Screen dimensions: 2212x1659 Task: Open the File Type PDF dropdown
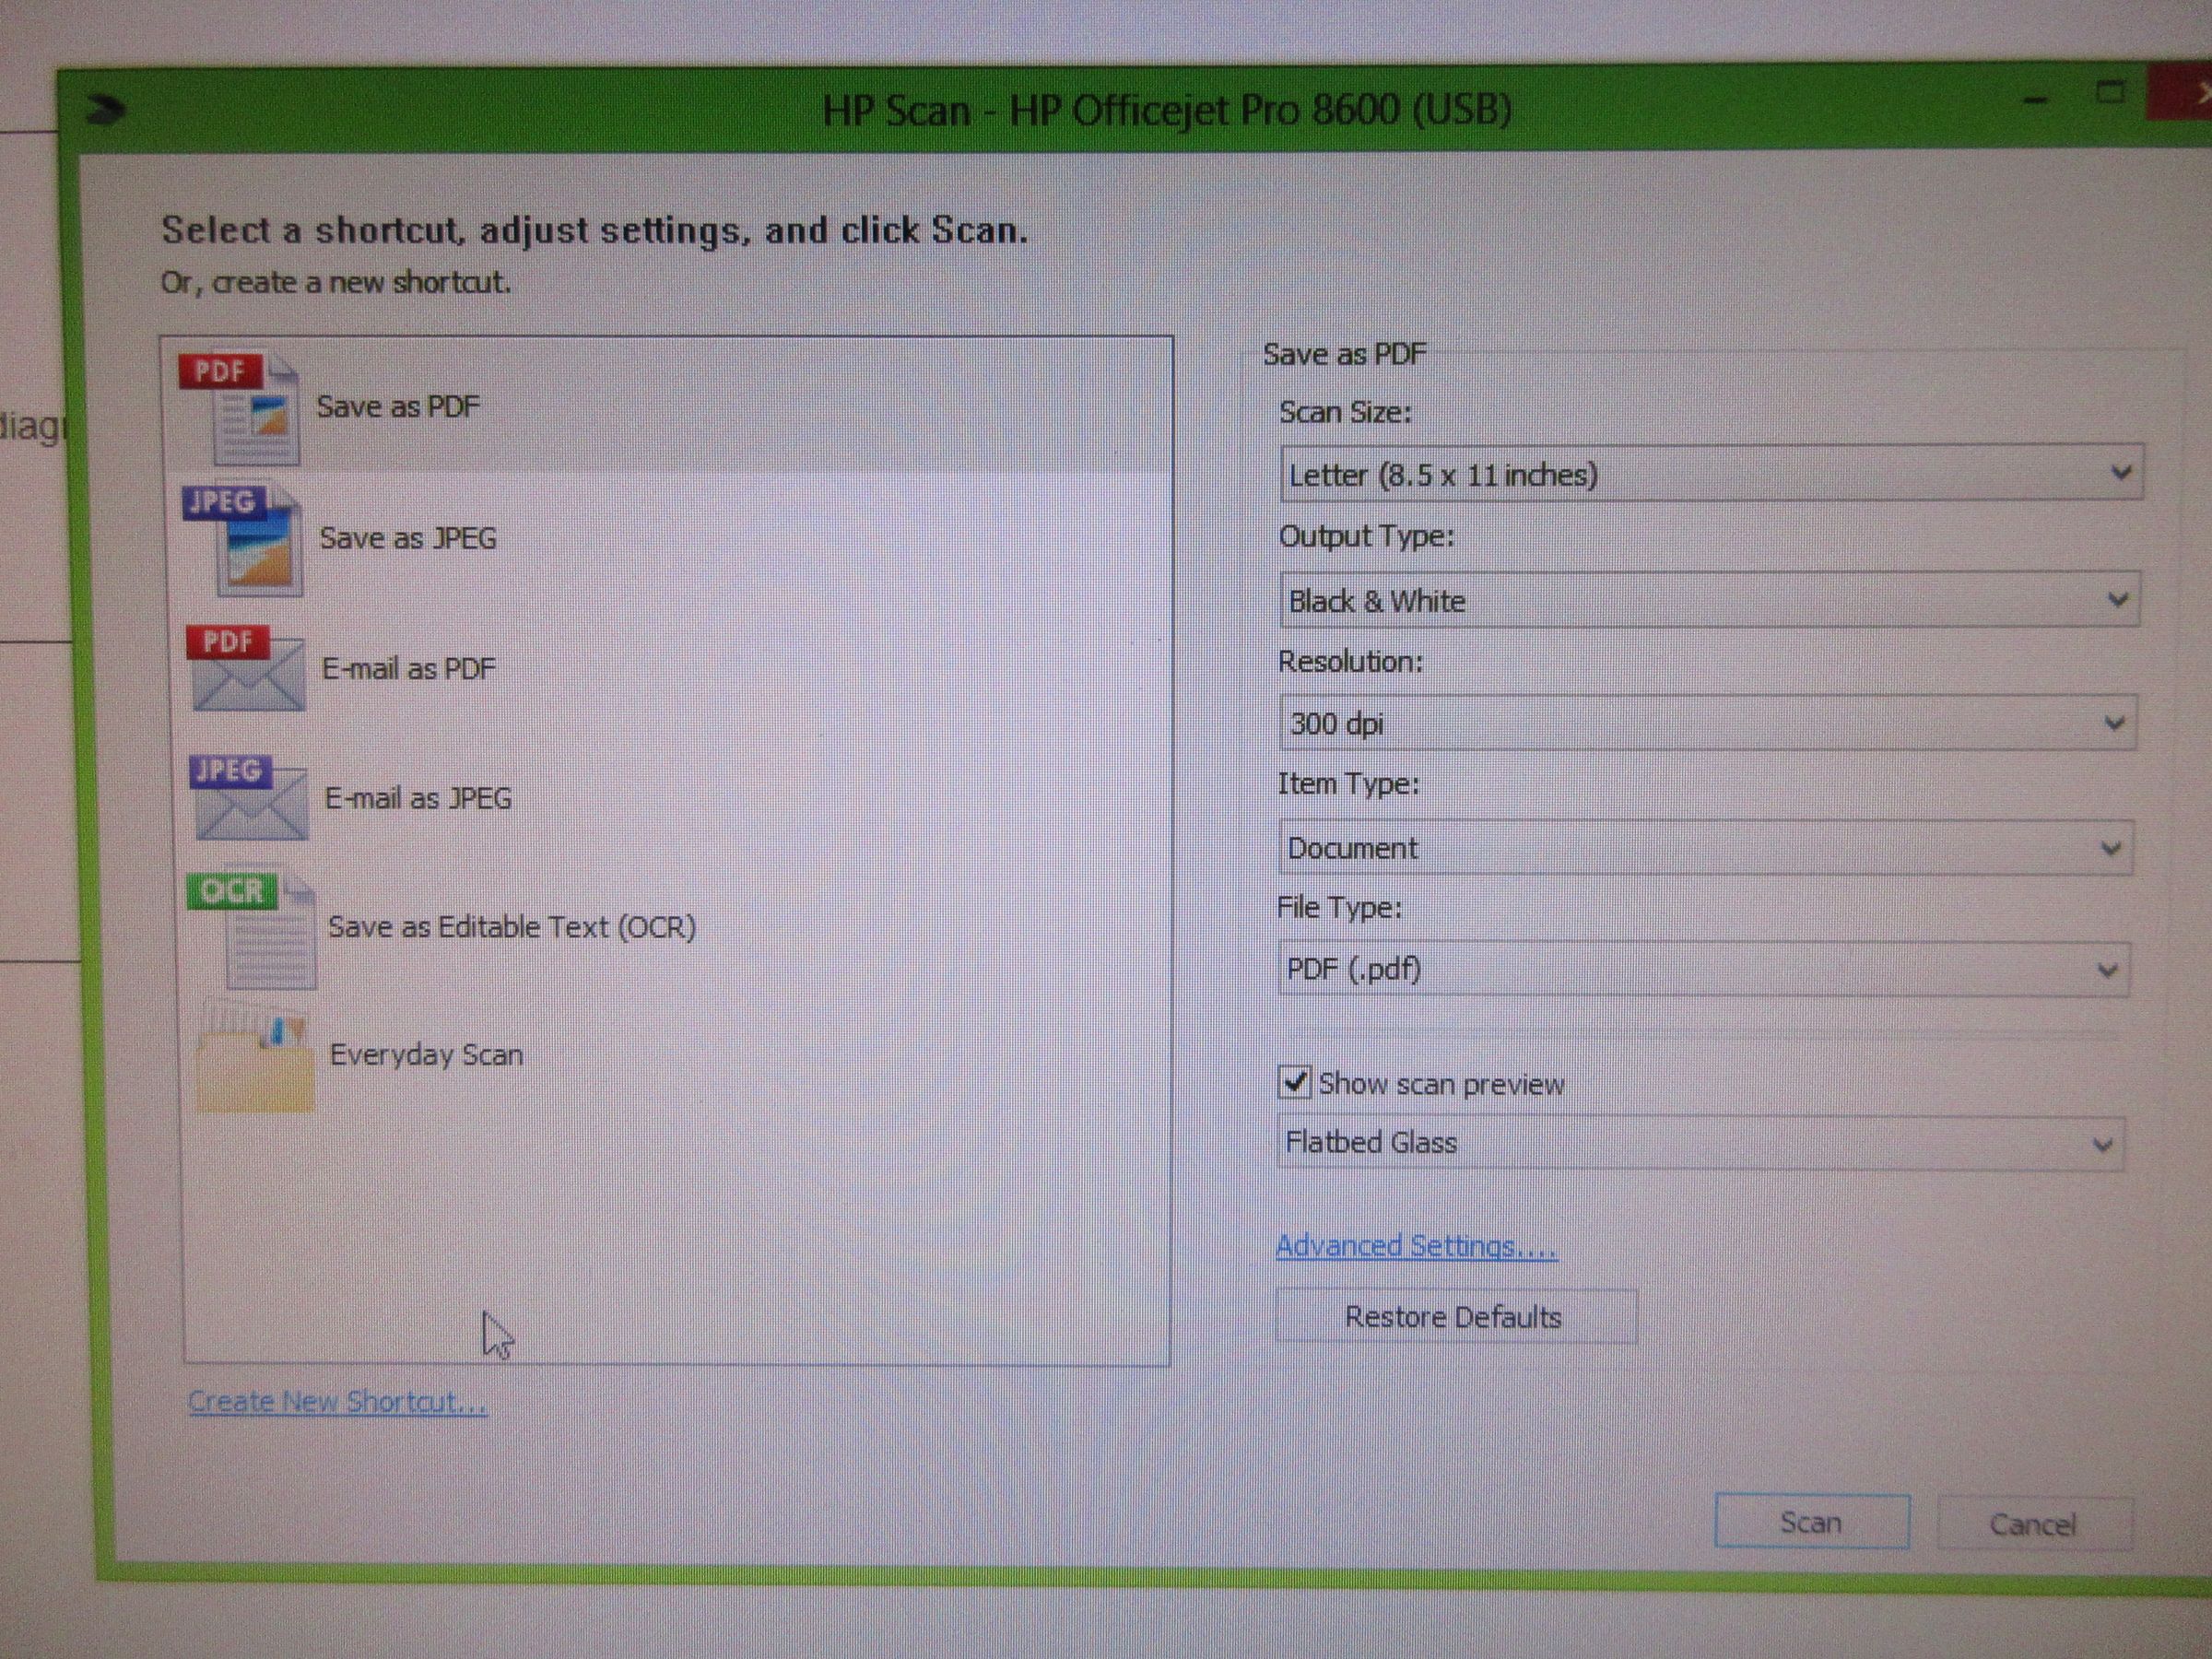pyautogui.click(x=1702, y=969)
